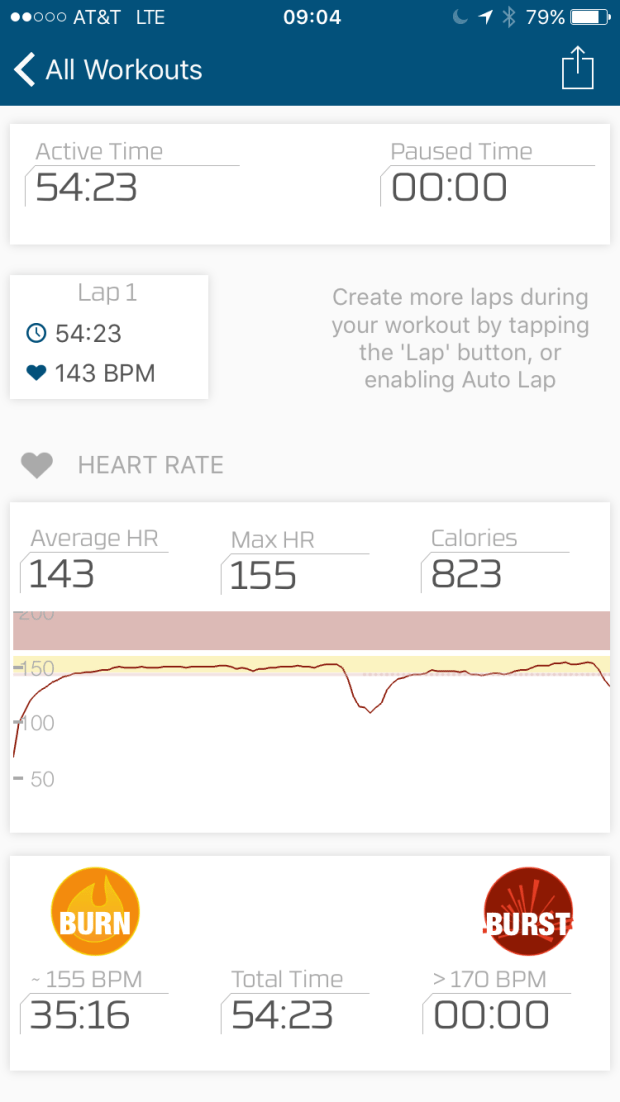Tap the dip in heart rate graph line
This screenshot has width=620, height=1102.
pyautogui.click(x=369, y=710)
